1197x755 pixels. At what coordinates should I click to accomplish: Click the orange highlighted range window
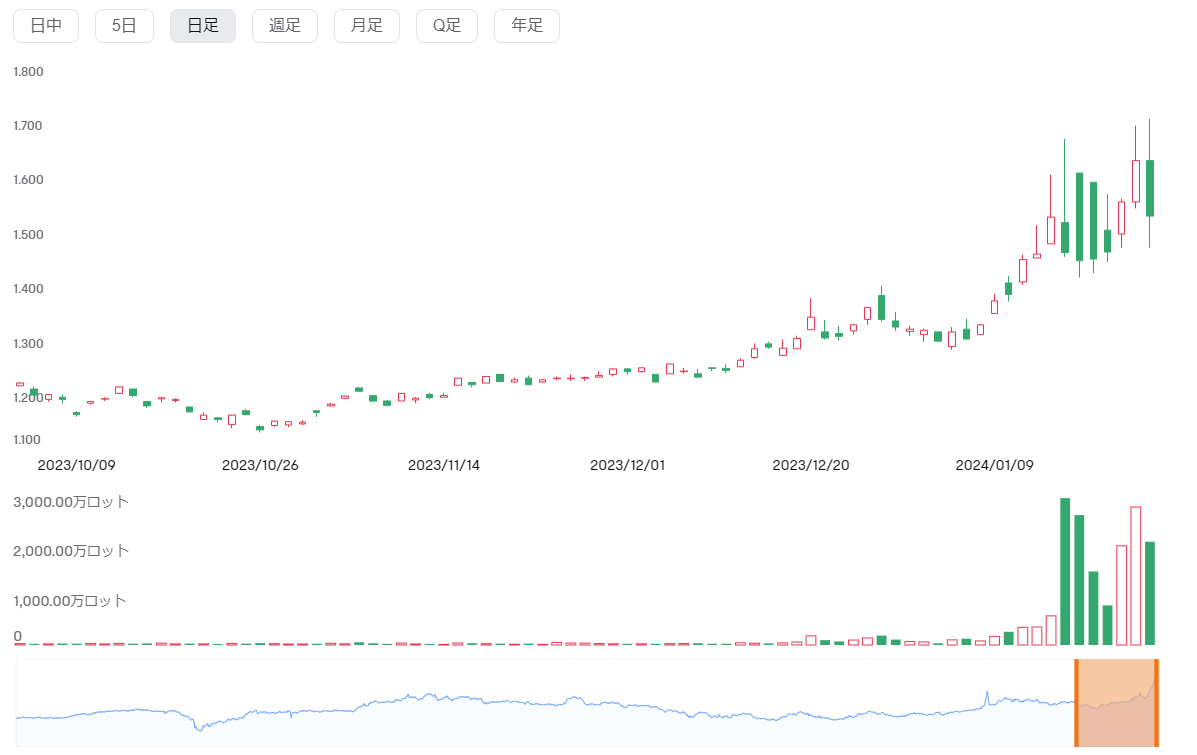[1116, 703]
